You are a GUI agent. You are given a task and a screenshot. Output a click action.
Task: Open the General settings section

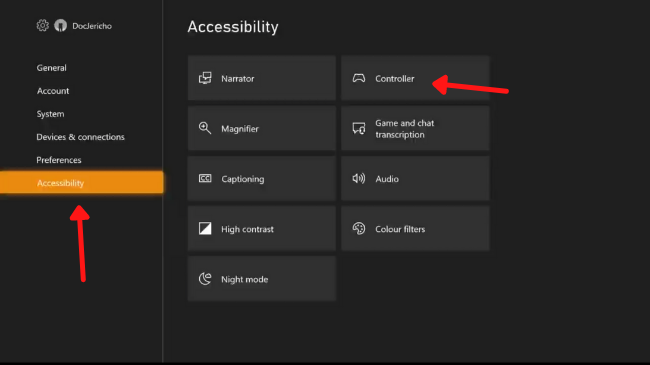pyautogui.click(x=51, y=68)
